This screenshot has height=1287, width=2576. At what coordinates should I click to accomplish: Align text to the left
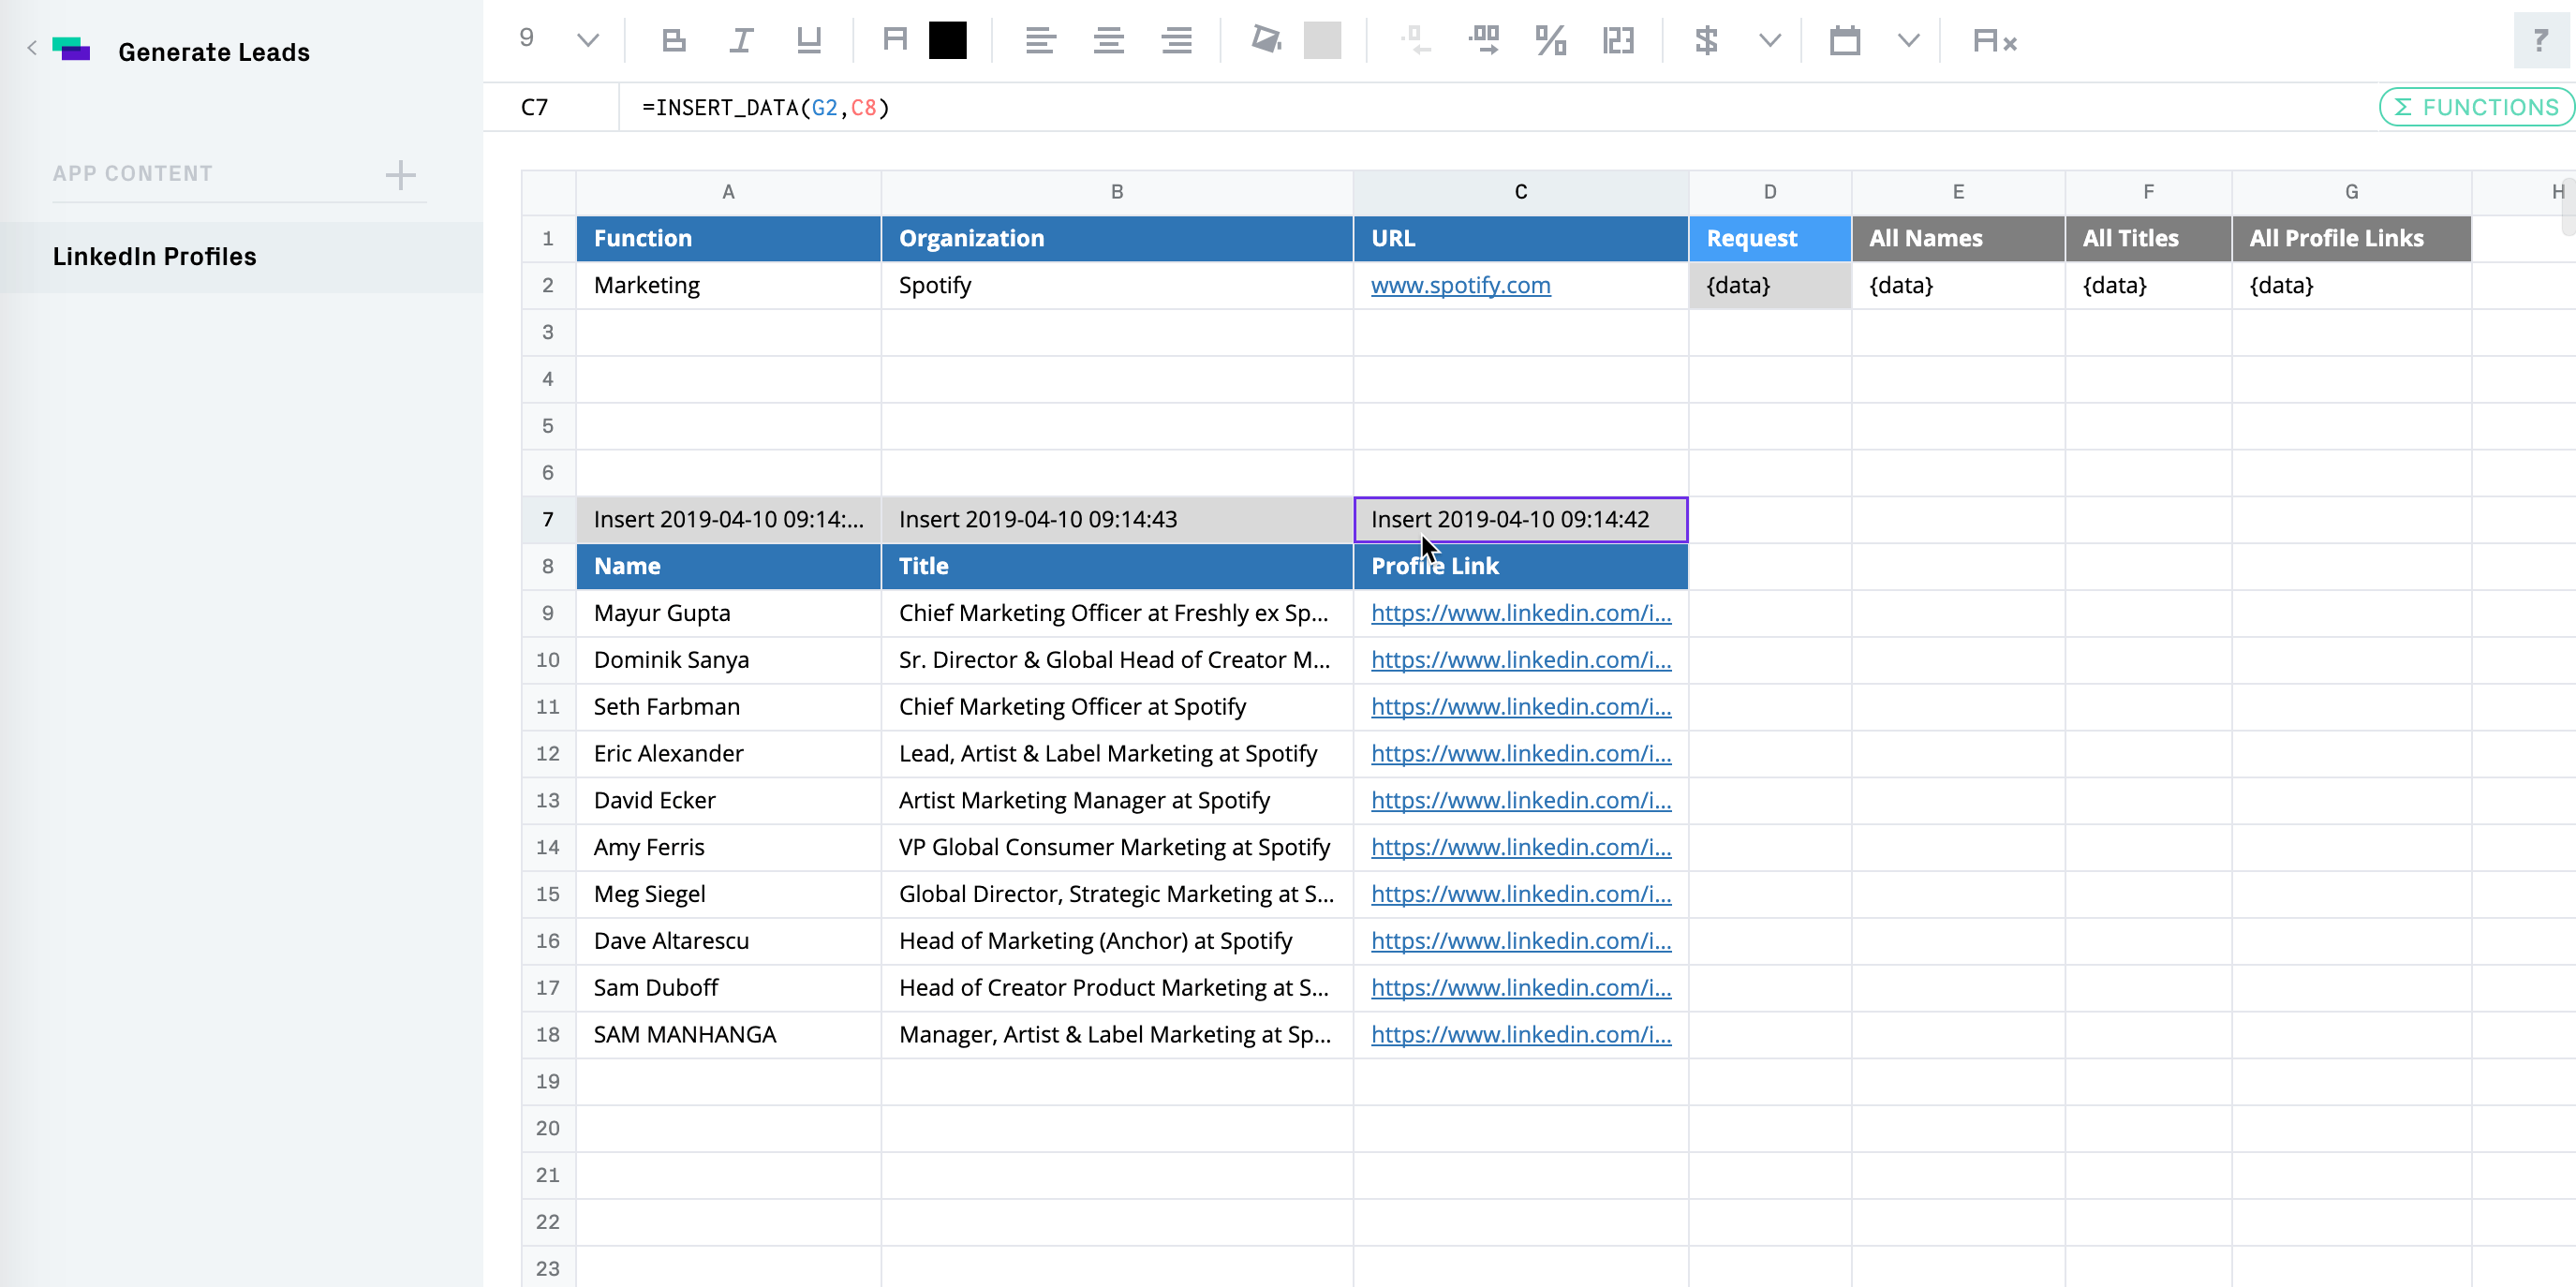1040,41
